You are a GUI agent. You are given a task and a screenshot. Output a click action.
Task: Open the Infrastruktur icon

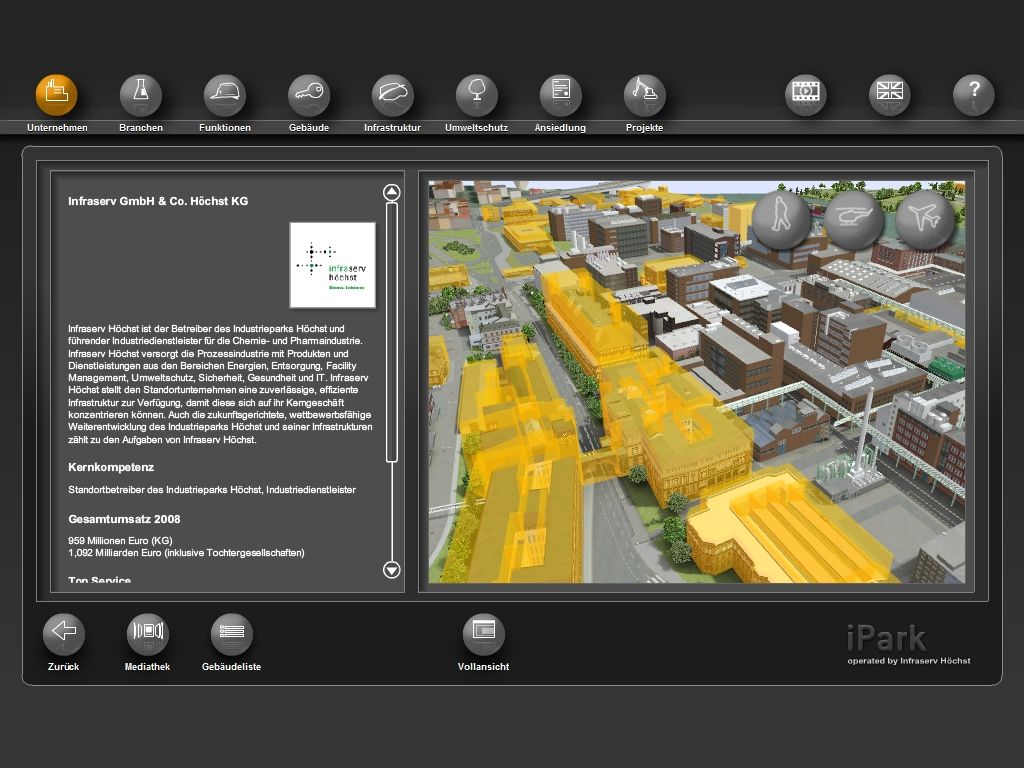tap(392, 95)
